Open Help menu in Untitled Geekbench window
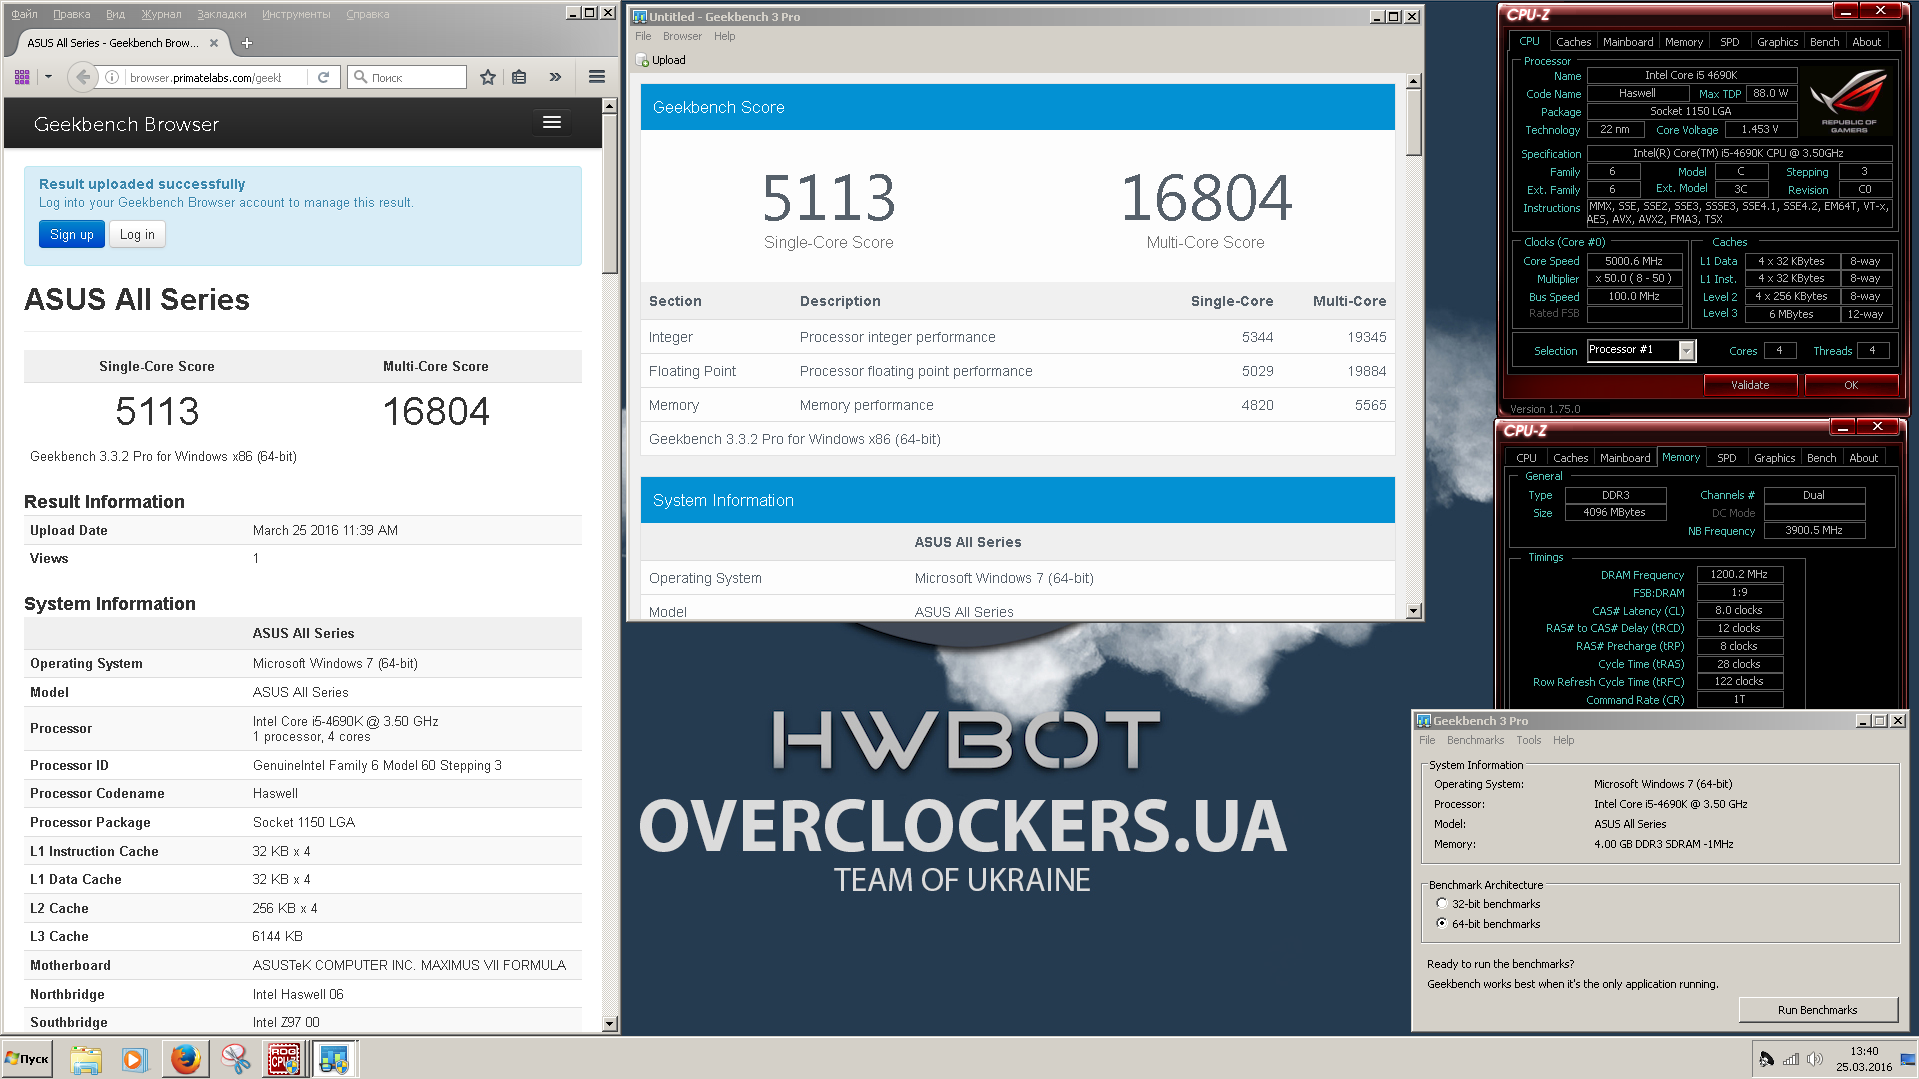Screen dimensions: 1919x1079 (x=724, y=36)
